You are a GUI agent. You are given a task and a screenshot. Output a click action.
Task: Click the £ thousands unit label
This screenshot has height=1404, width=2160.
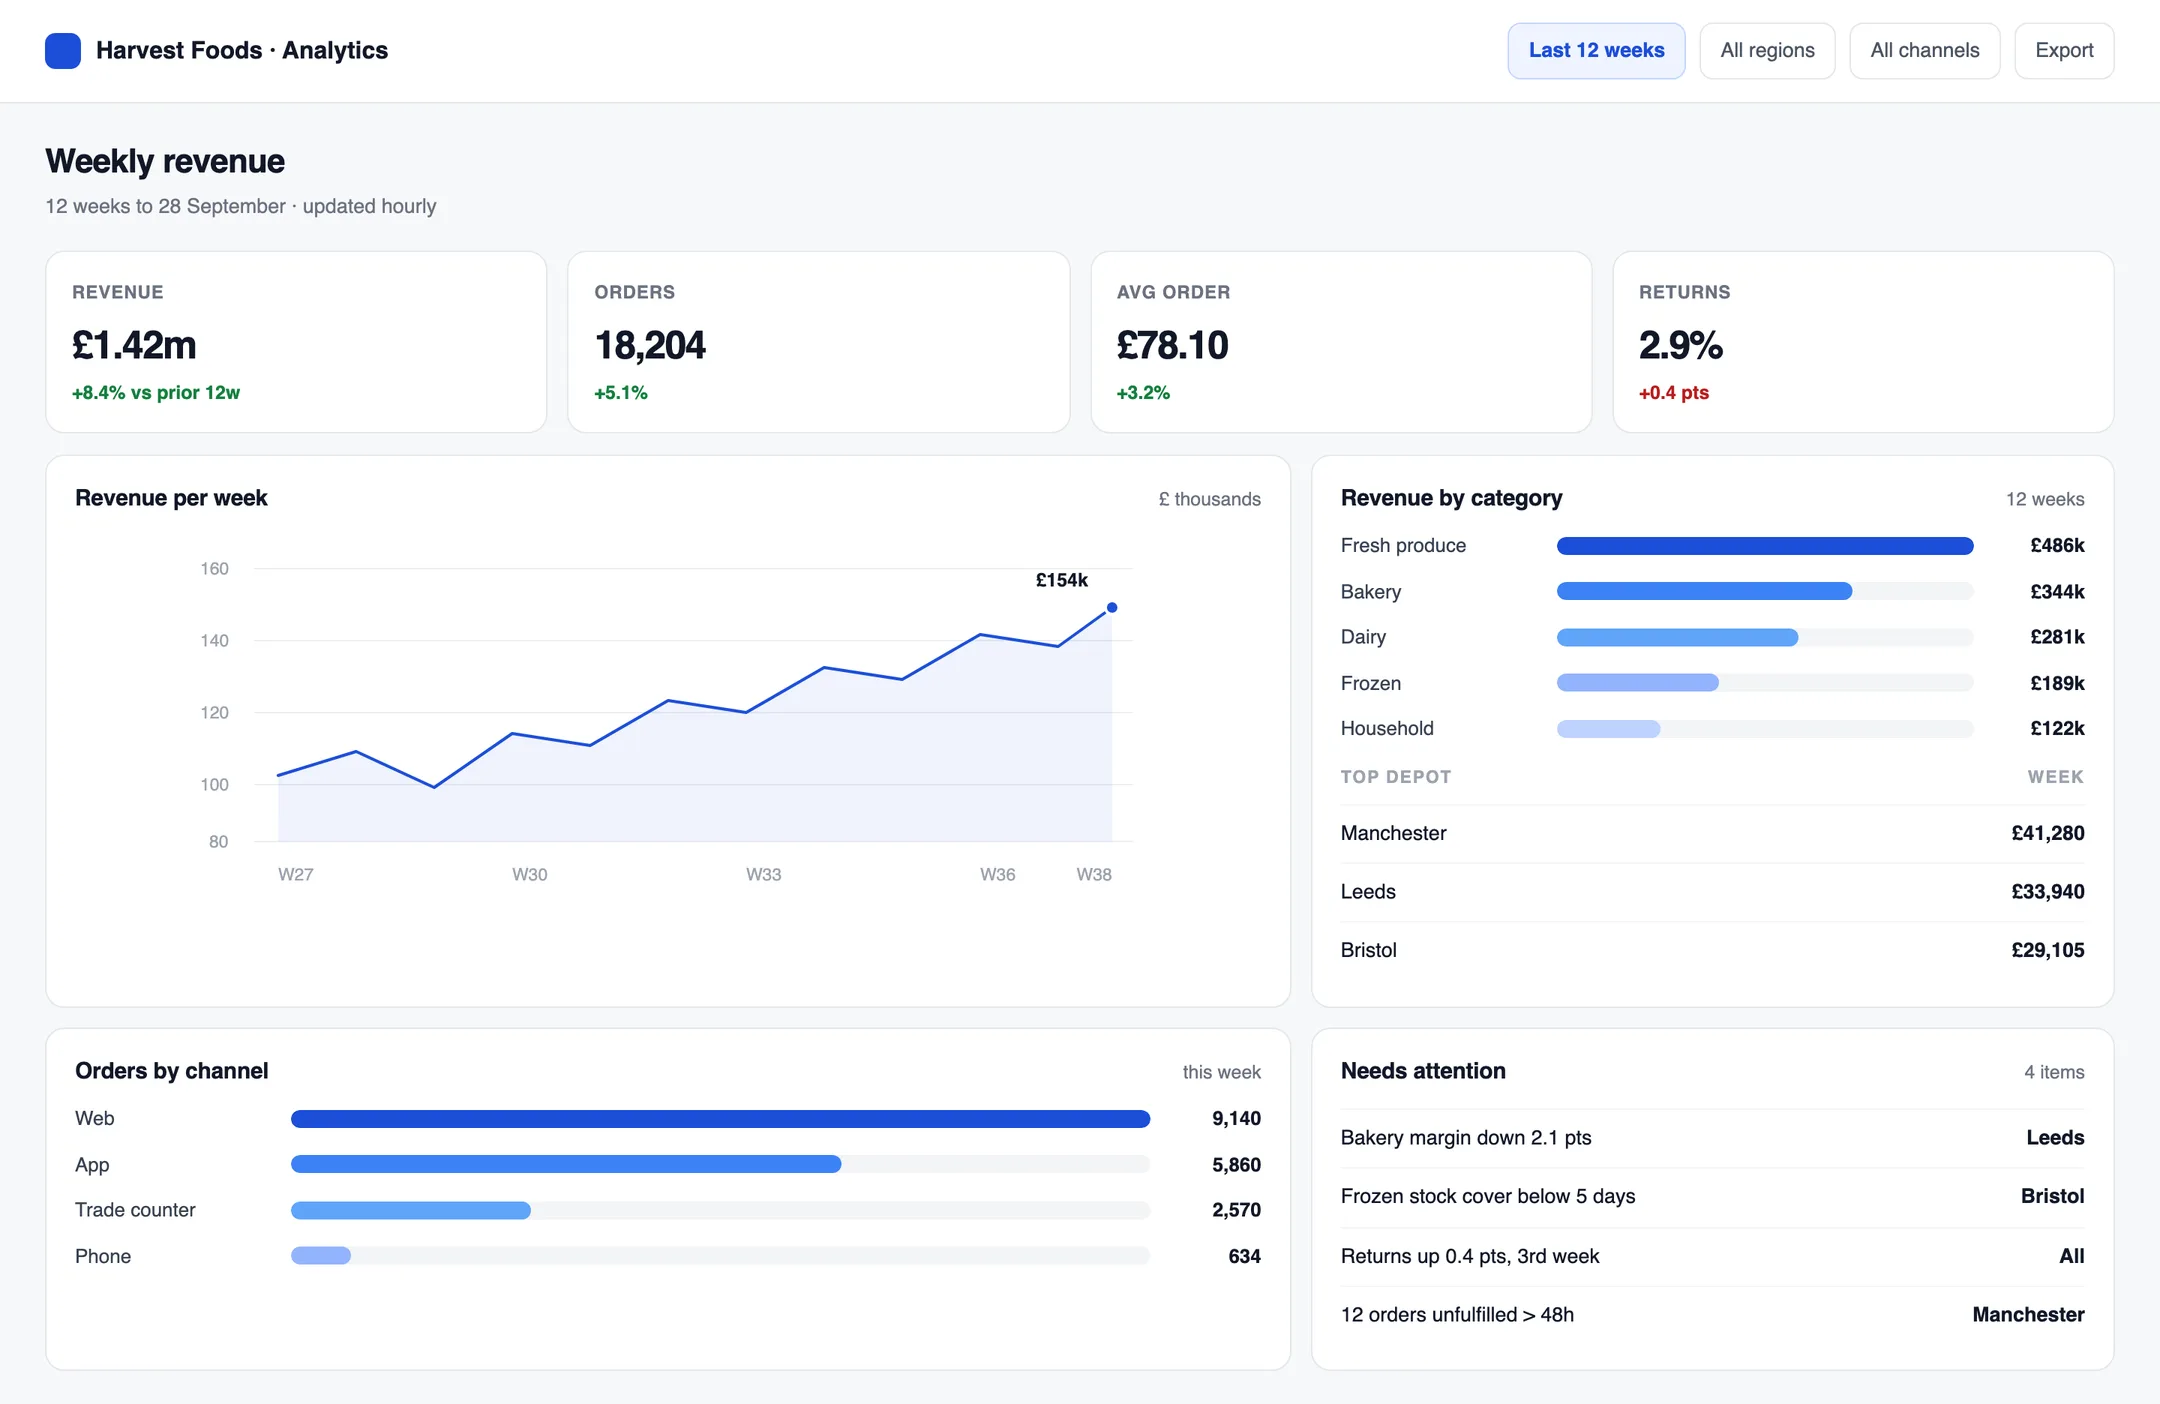click(1209, 499)
